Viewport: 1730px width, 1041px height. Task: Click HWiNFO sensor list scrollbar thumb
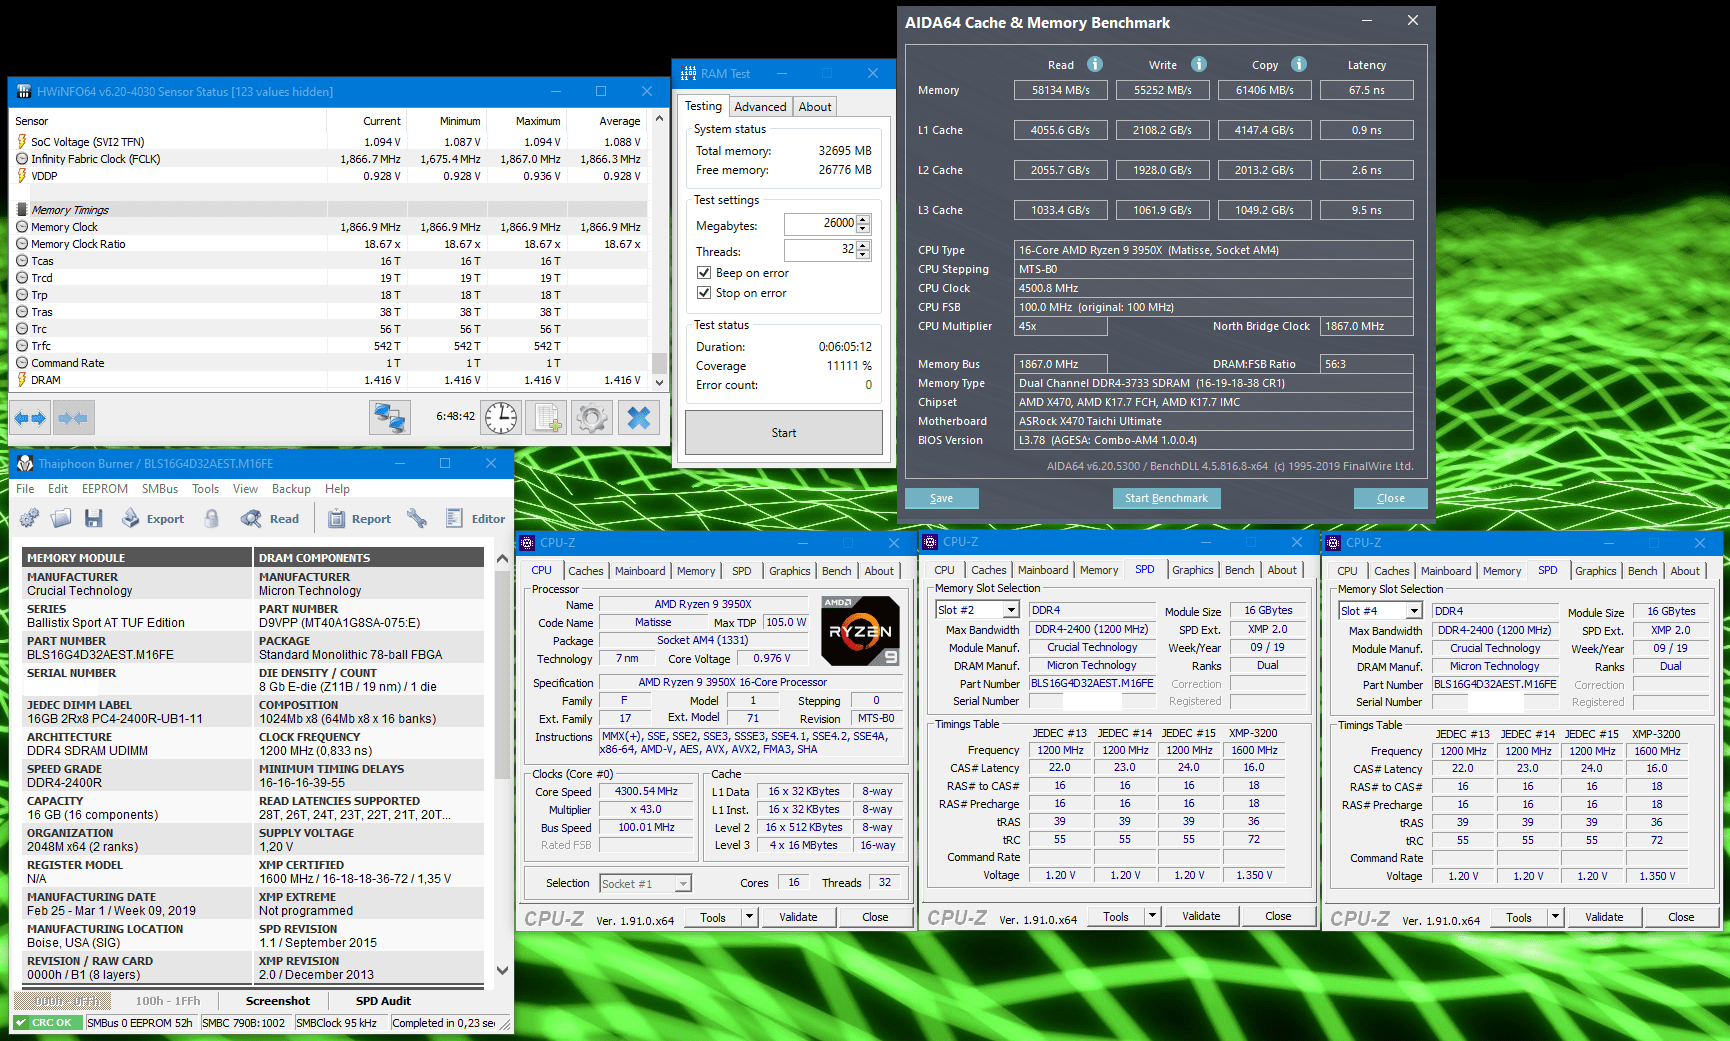pyautogui.click(x=659, y=362)
